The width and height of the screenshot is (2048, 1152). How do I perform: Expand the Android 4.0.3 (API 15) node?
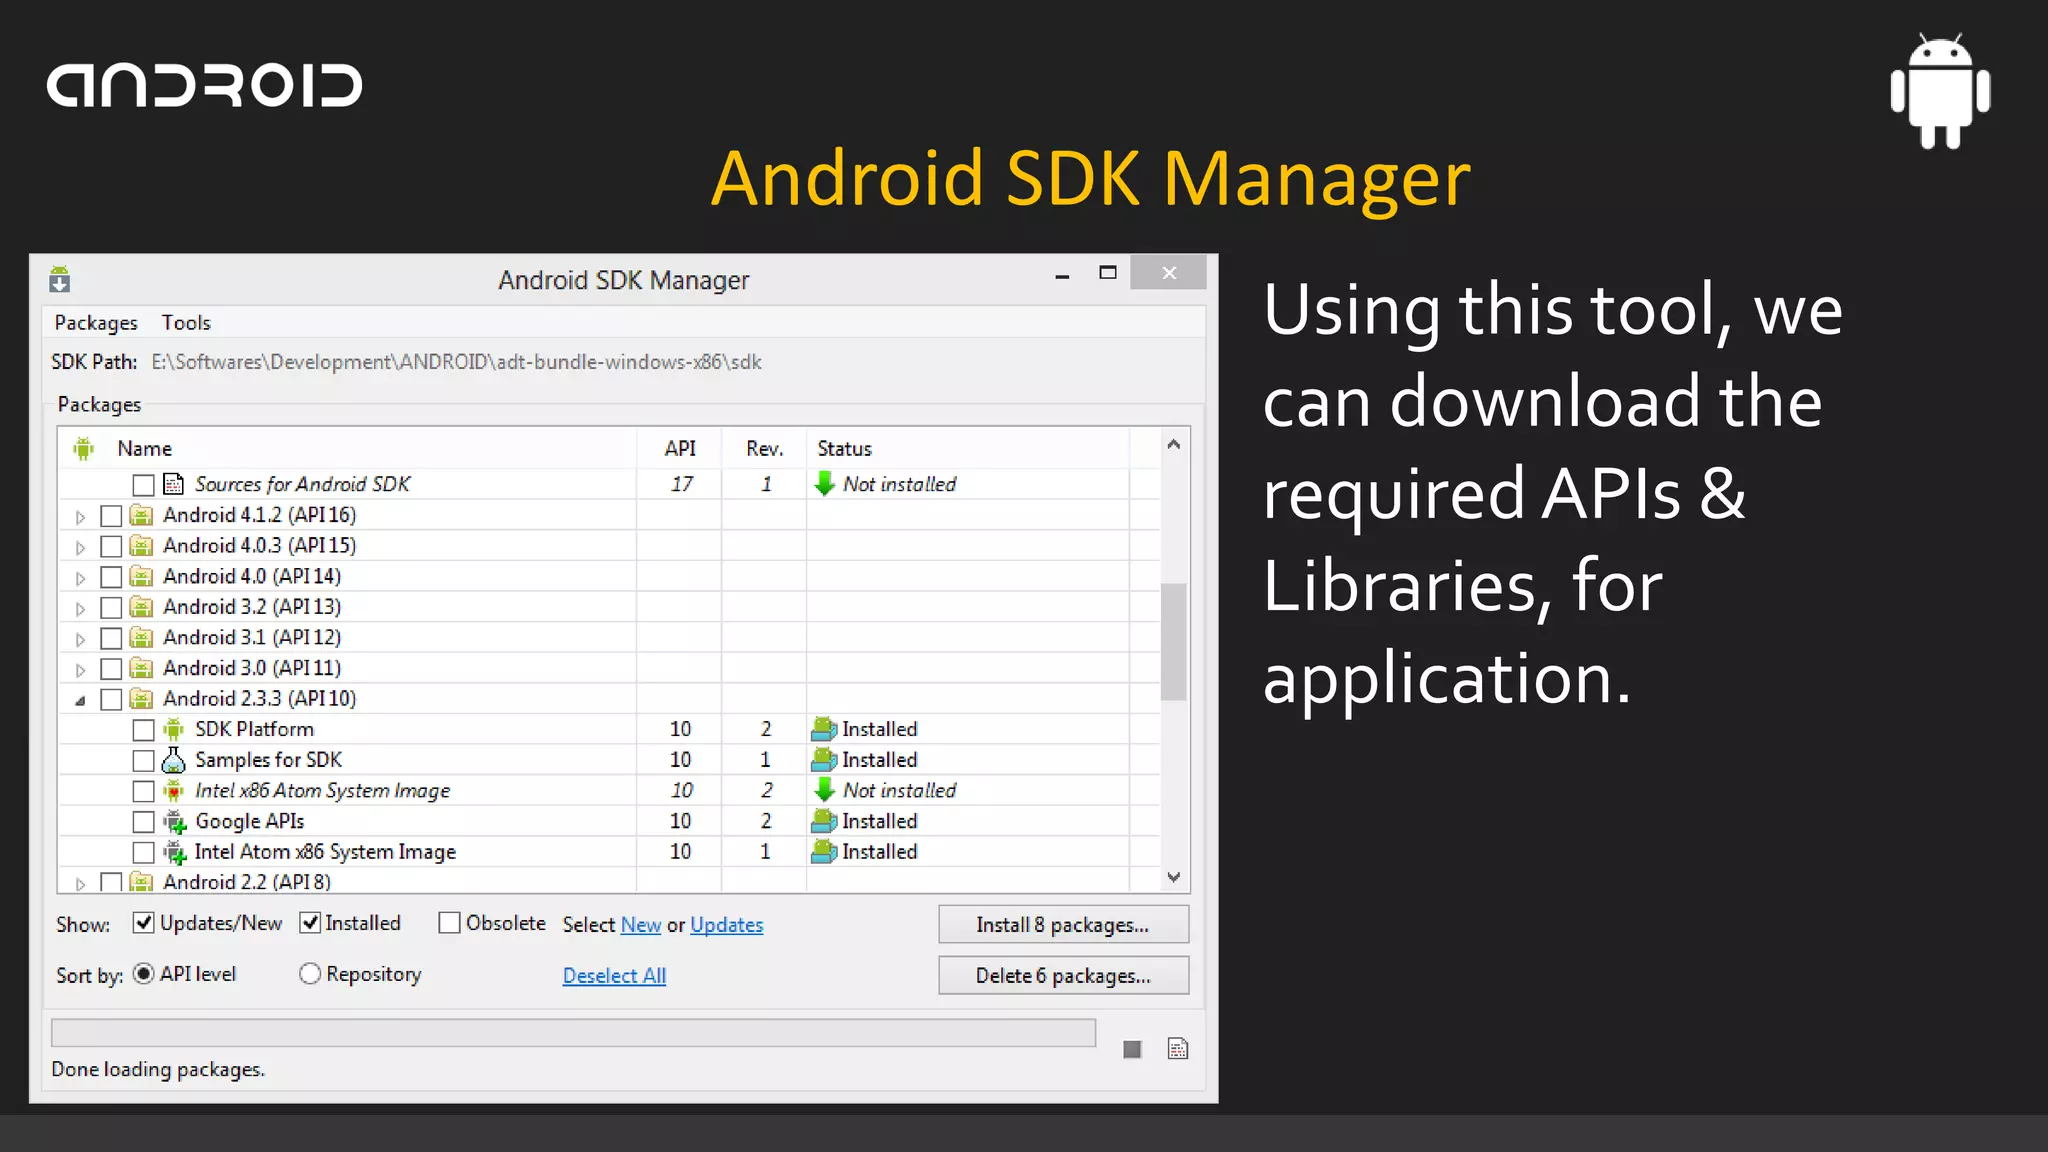pos(81,547)
